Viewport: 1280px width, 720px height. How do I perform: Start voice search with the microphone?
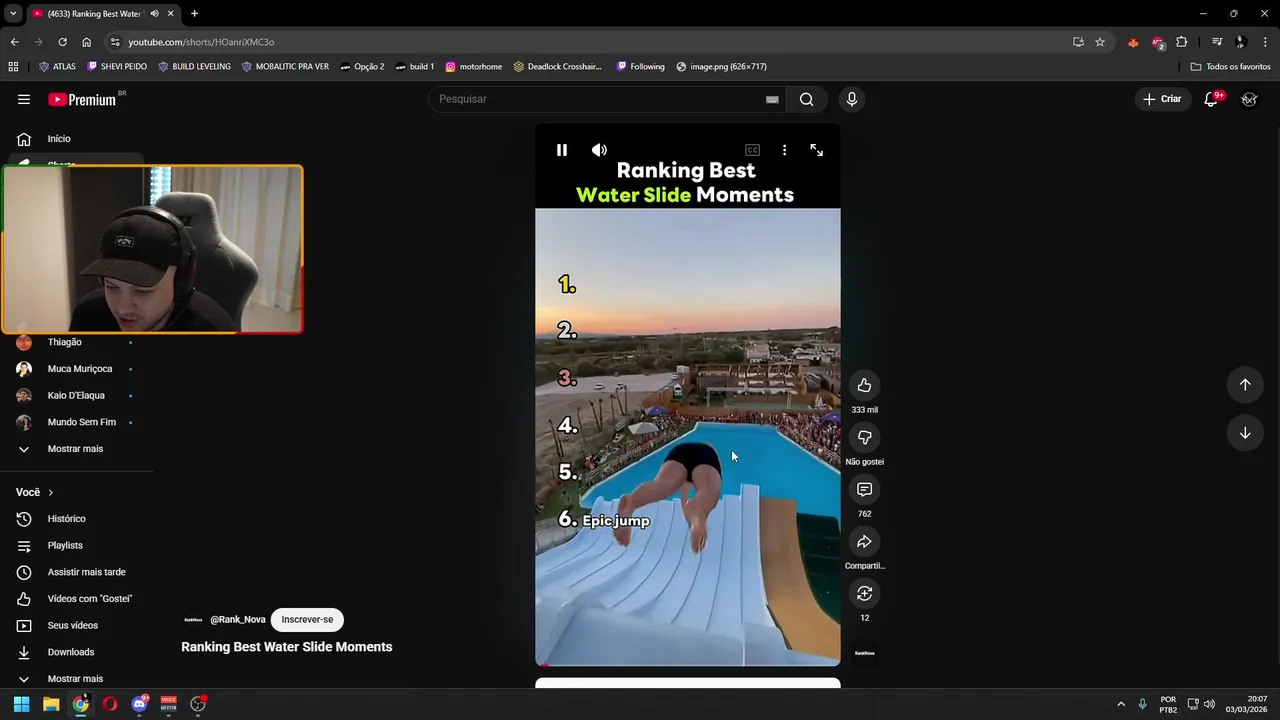coord(852,99)
